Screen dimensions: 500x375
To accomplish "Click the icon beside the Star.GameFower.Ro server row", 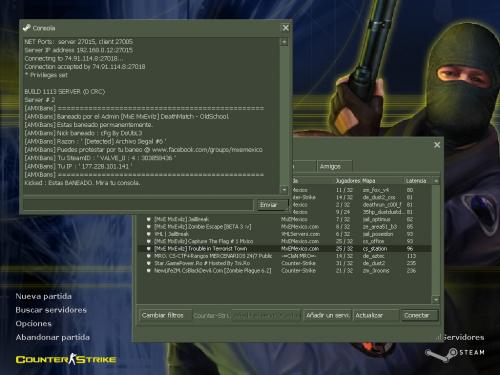I will (x=149, y=263).
